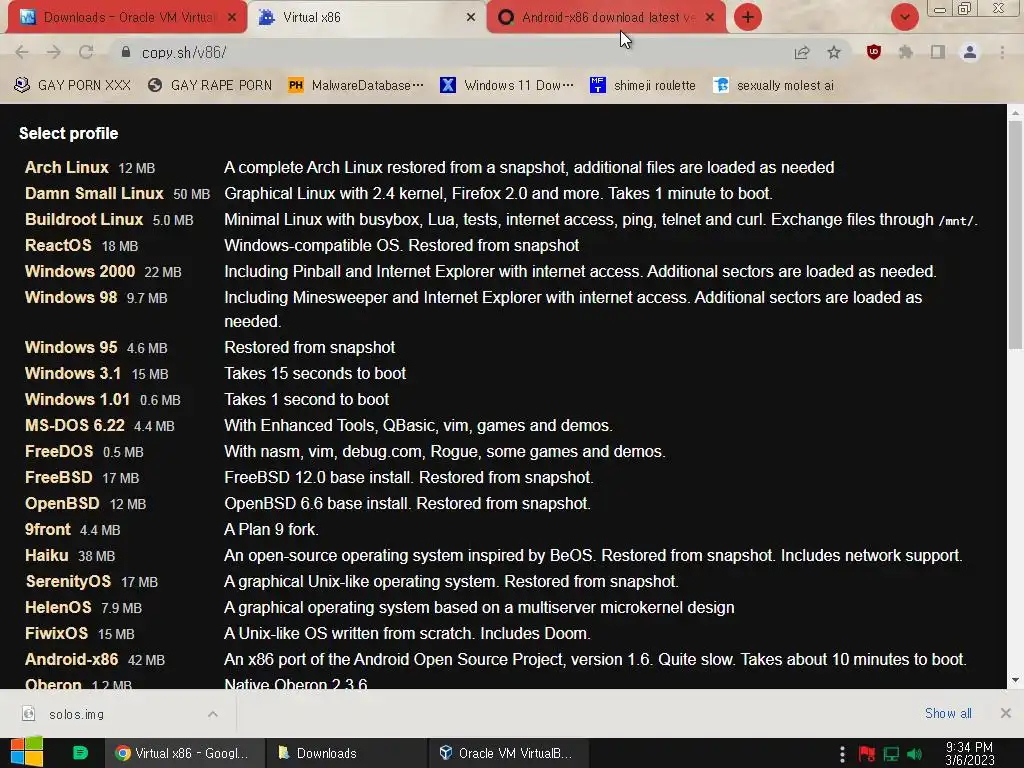This screenshot has width=1024, height=768.
Task: Click the page vertical scrollbar thumb
Action: (x=1015, y=235)
